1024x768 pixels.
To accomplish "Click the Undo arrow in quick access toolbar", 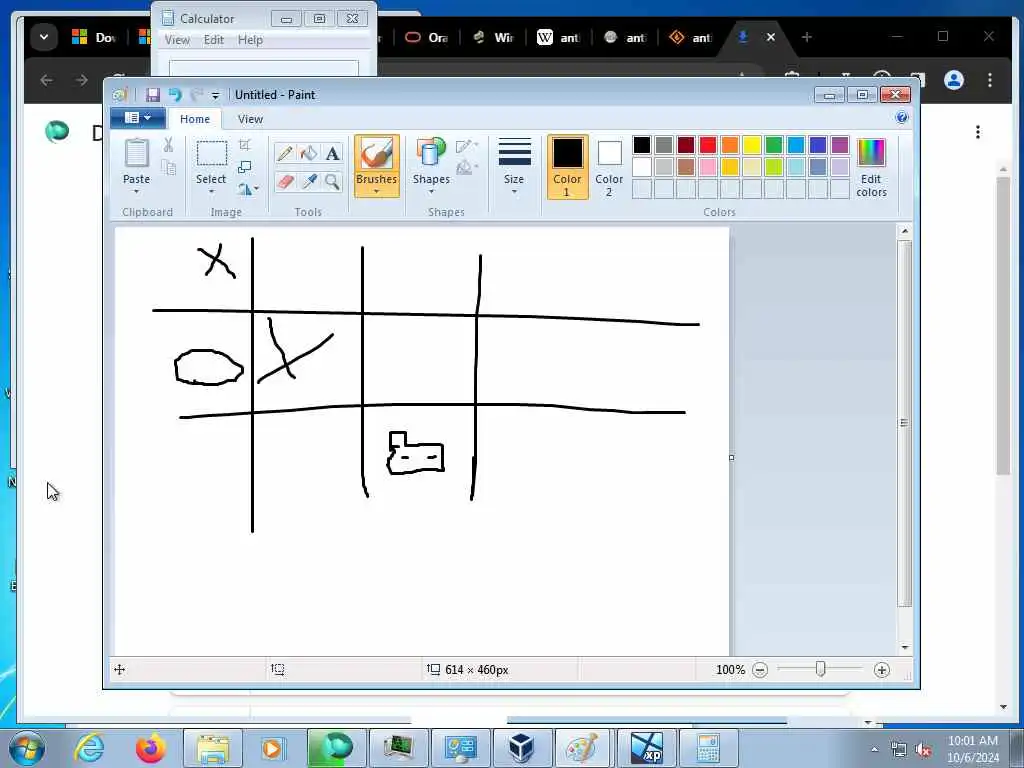I will pos(174,95).
